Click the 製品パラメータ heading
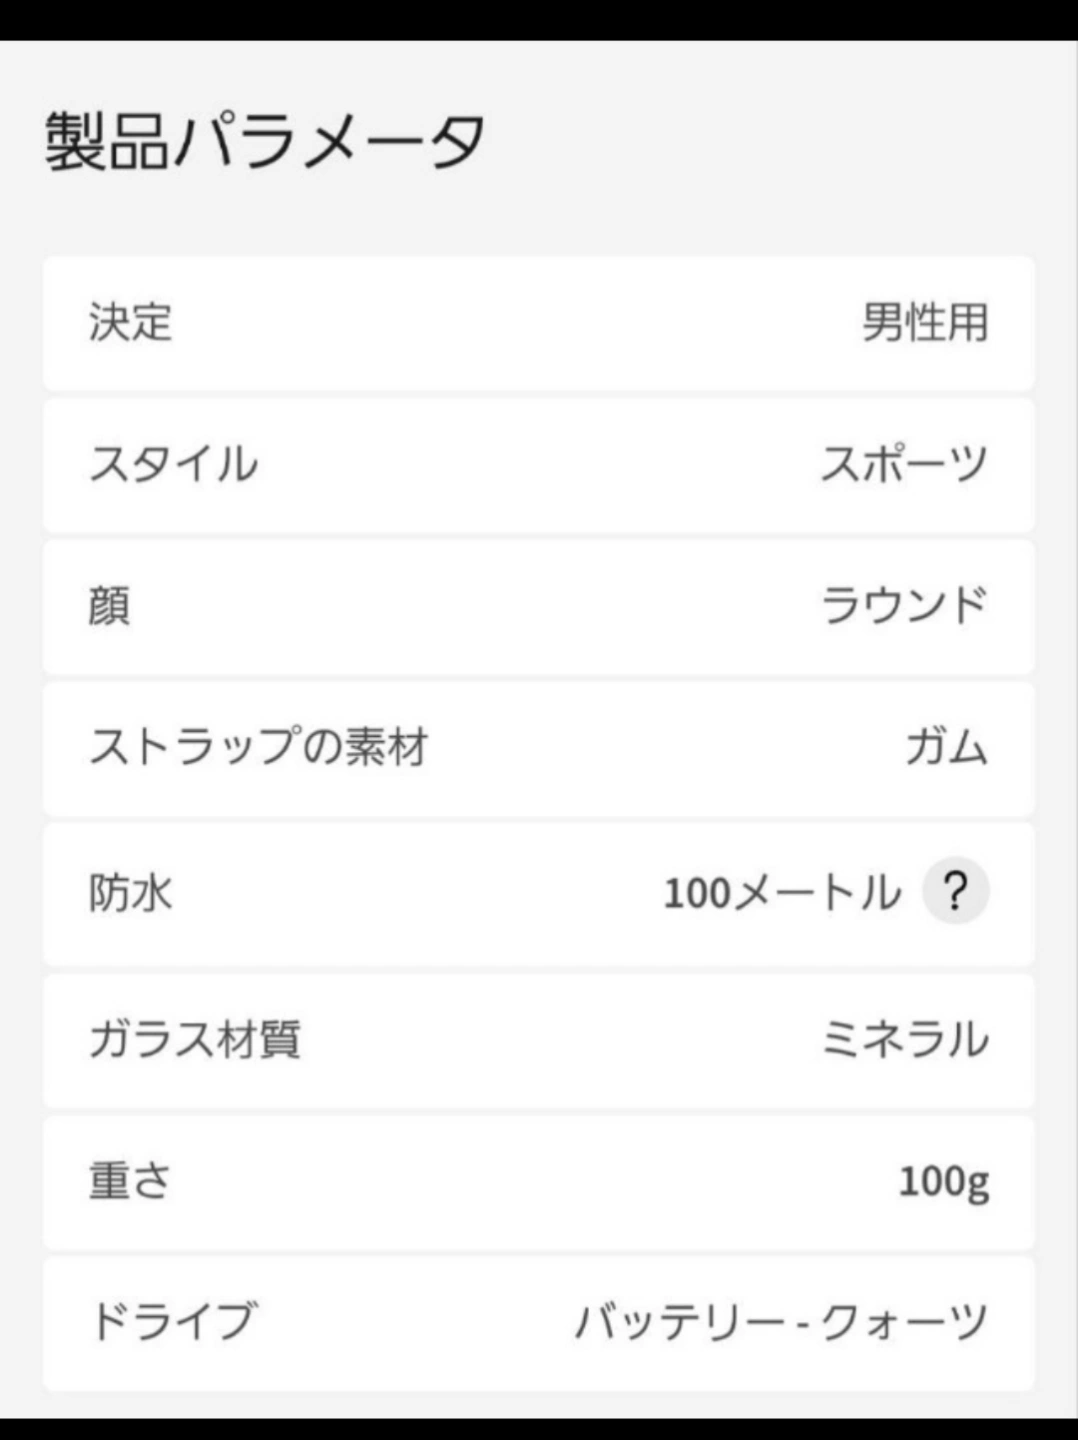The width and height of the screenshot is (1078, 1440). tap(265, 141)
